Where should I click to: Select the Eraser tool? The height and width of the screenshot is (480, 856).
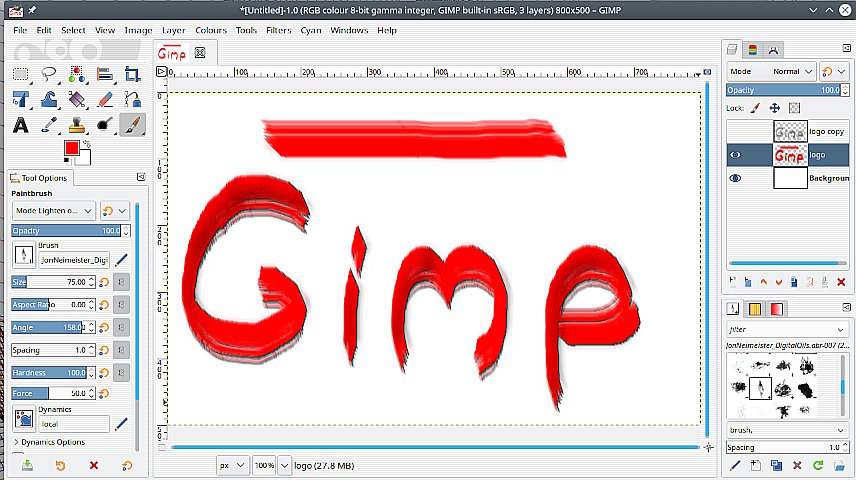coord(104,99)
